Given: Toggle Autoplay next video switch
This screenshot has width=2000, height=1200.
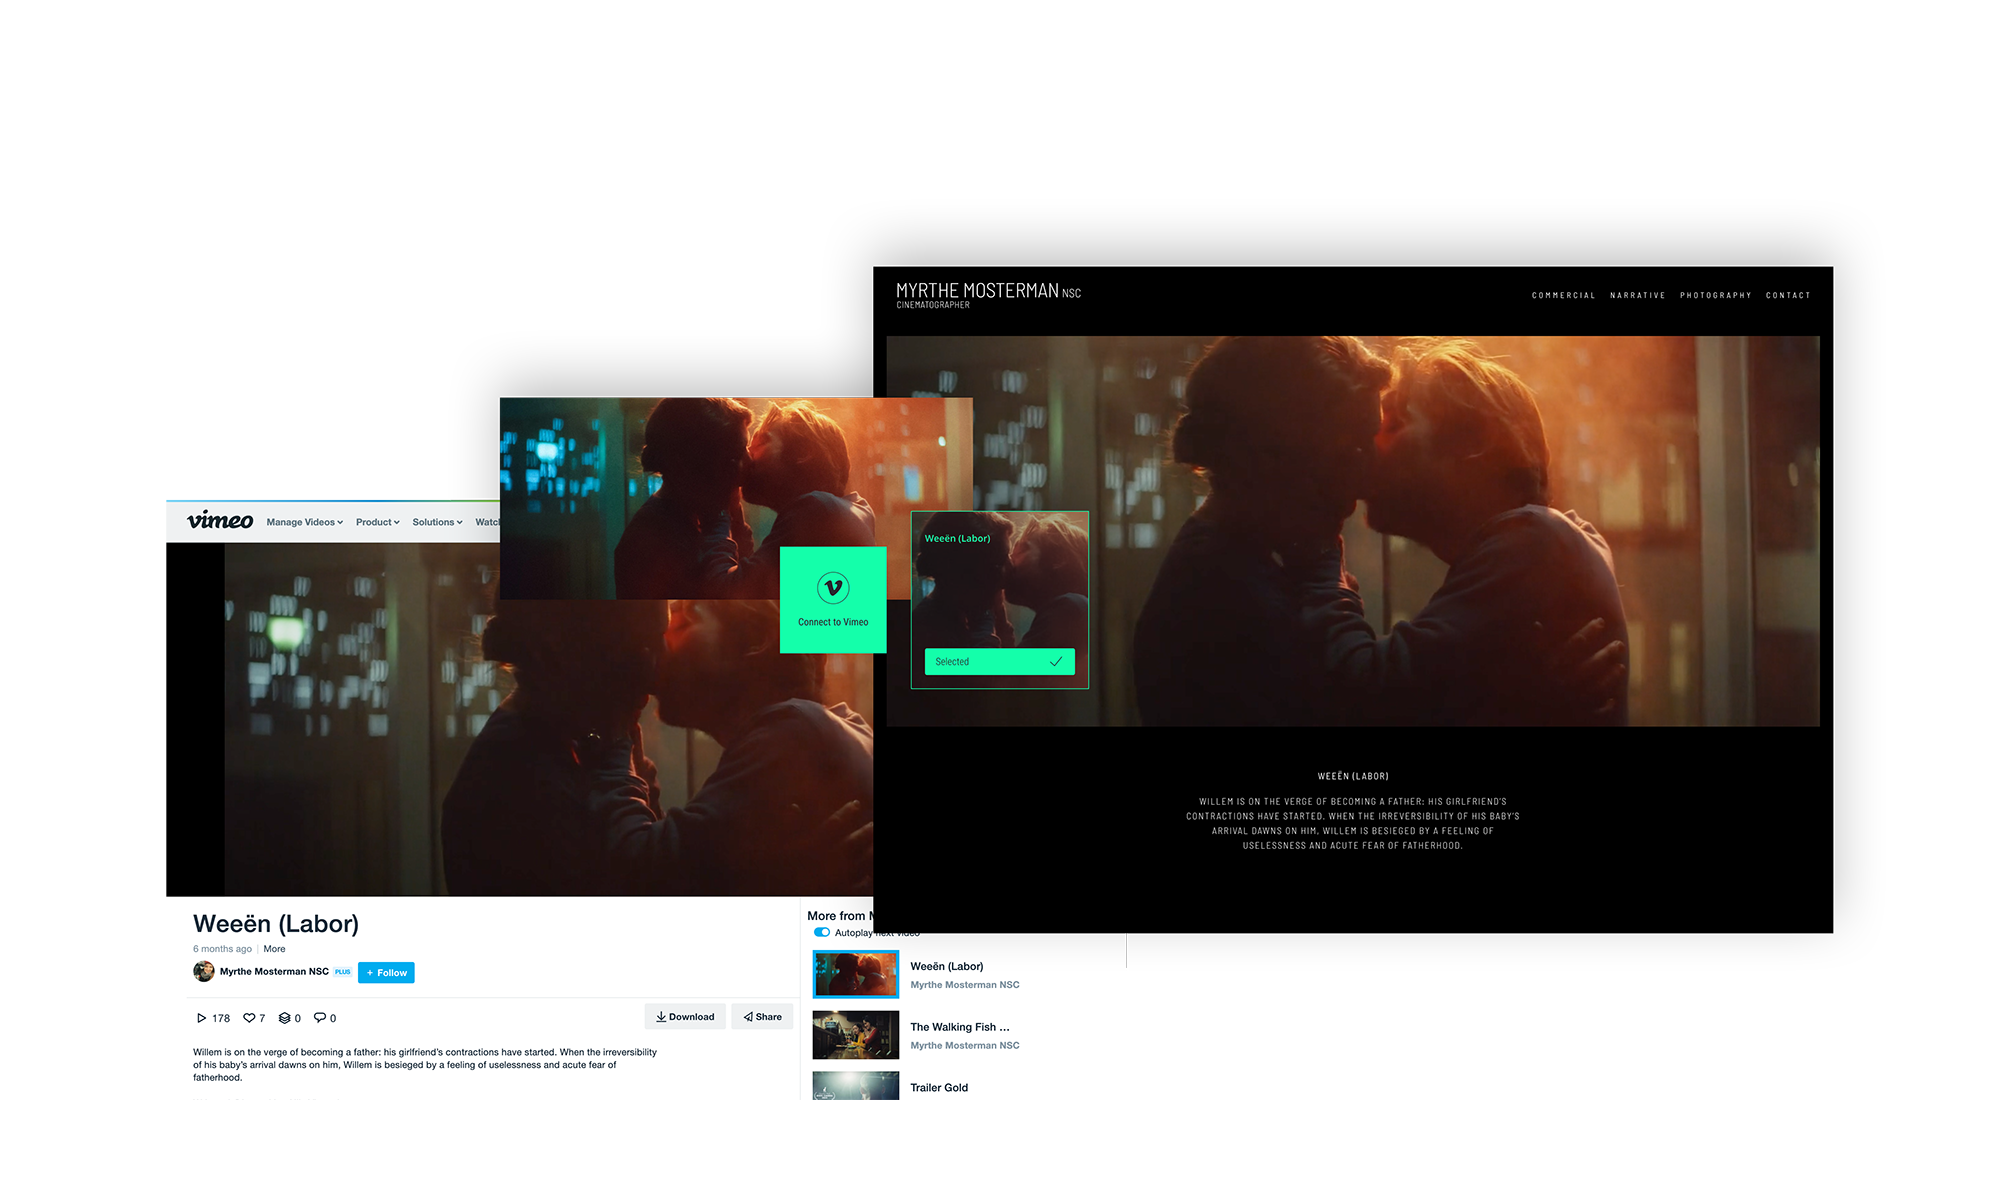Looking at the screenshot, I should [x=822, y=932].
